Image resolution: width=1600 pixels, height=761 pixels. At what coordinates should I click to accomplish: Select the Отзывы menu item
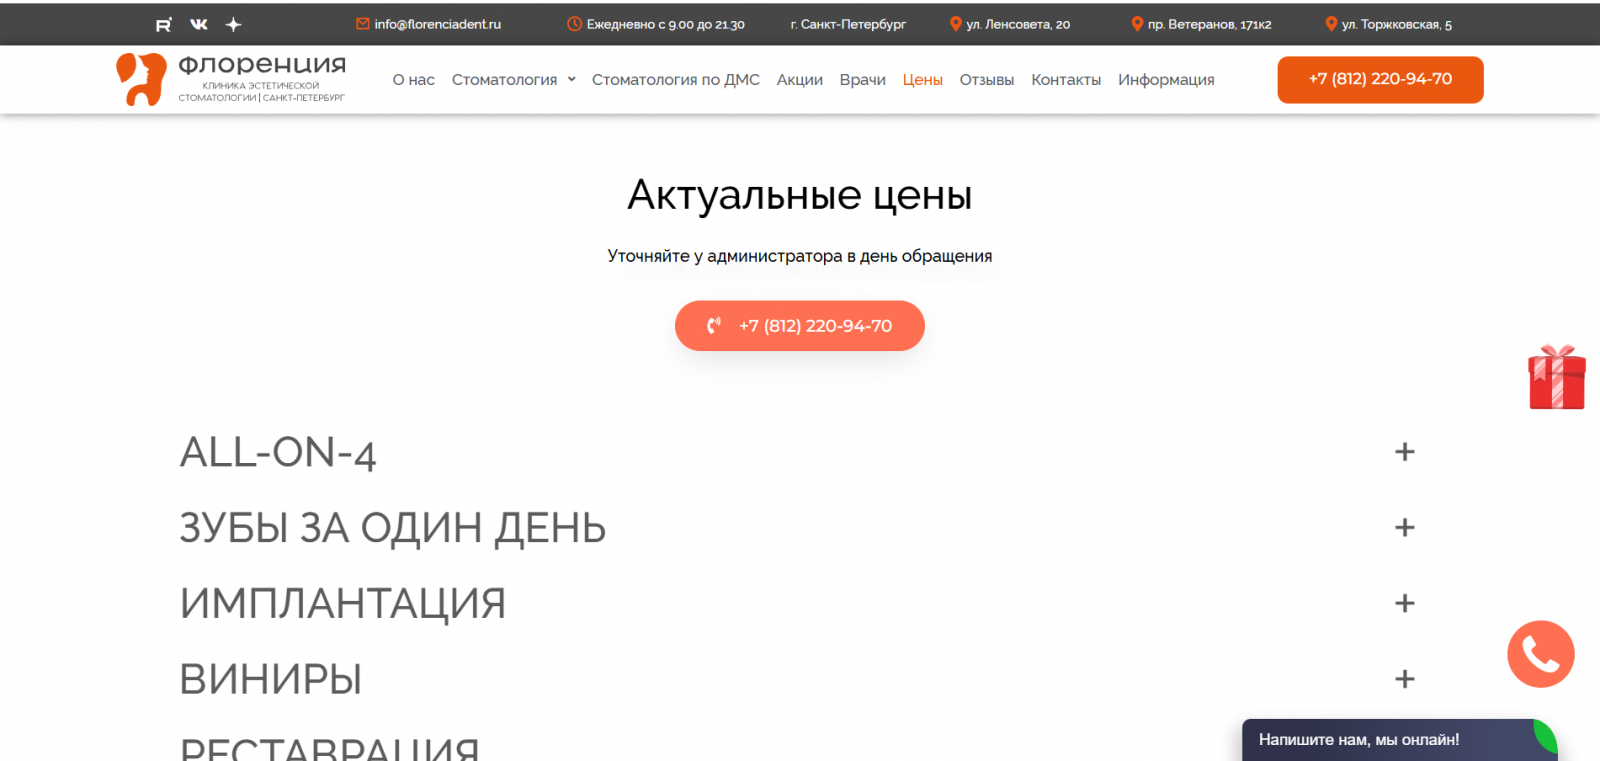pos(987,80)
